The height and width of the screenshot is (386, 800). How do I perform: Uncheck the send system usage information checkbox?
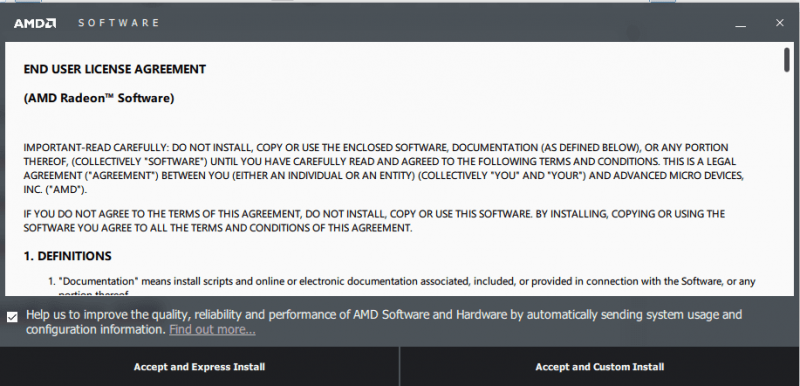[x=12, y=317]
